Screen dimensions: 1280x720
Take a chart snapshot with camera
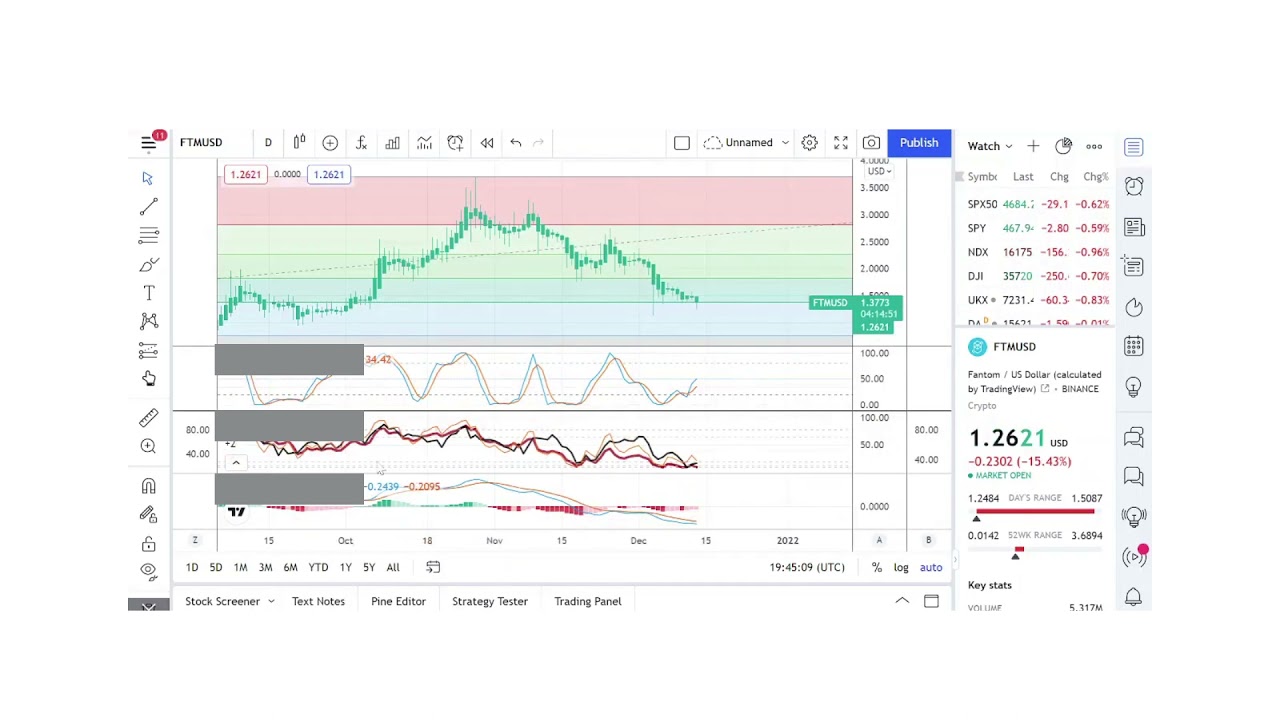click(x=871, y=143)
